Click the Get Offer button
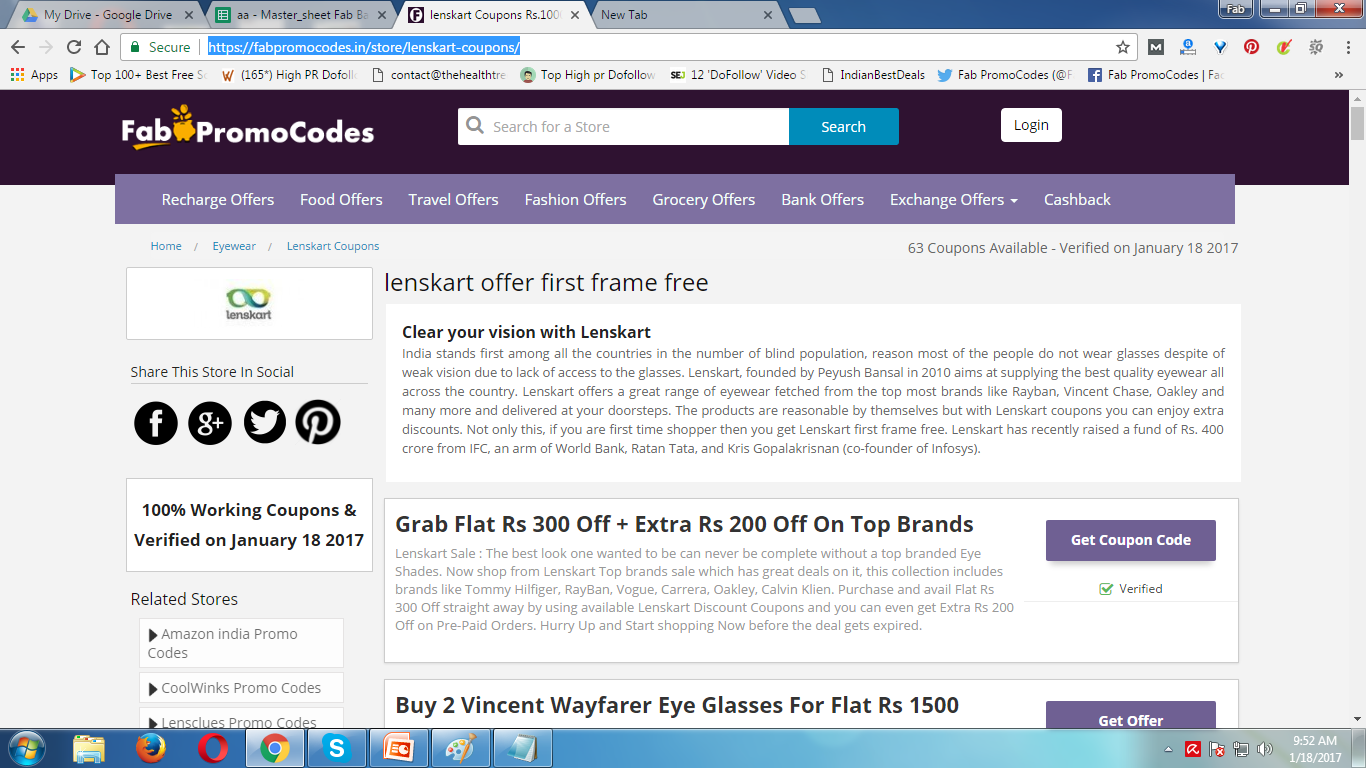 pos(1131,716)
